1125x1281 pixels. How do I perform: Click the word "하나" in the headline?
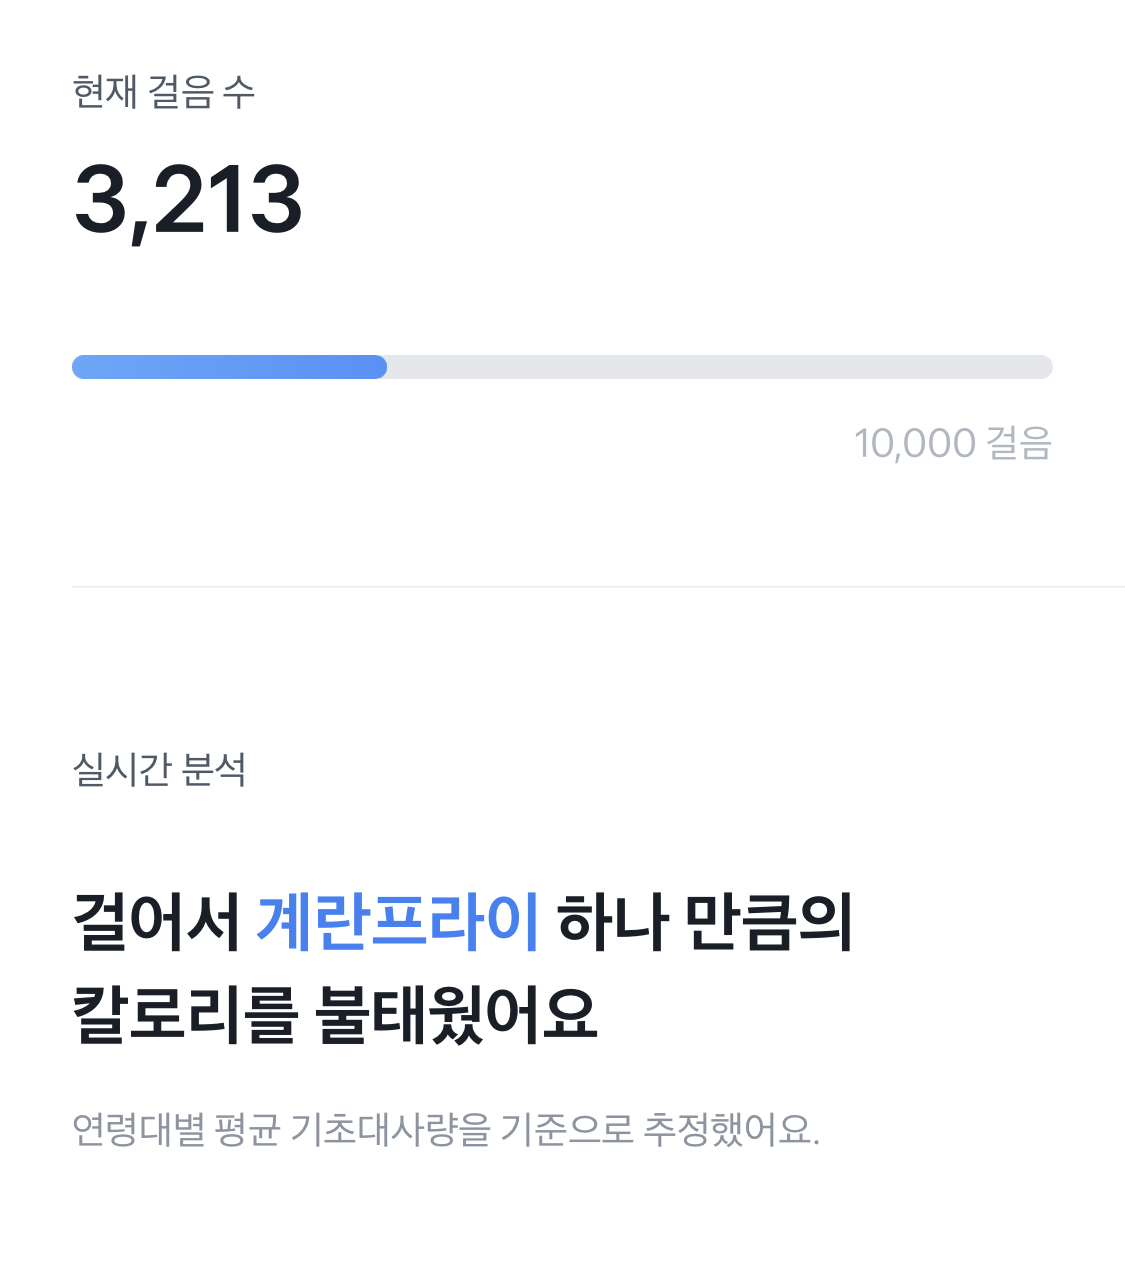[x=612, y=921]
